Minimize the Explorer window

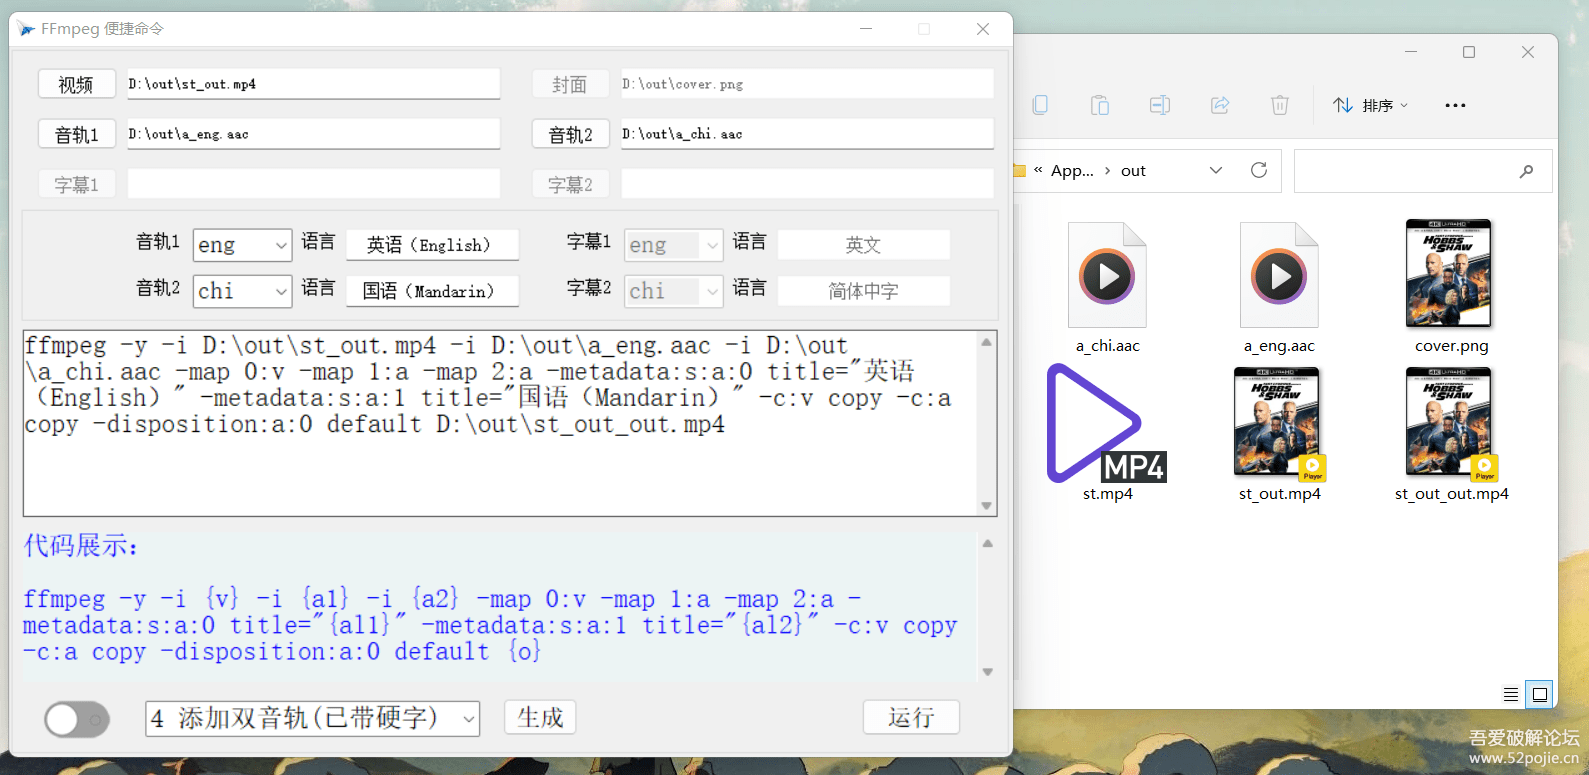coord(1411,52)
